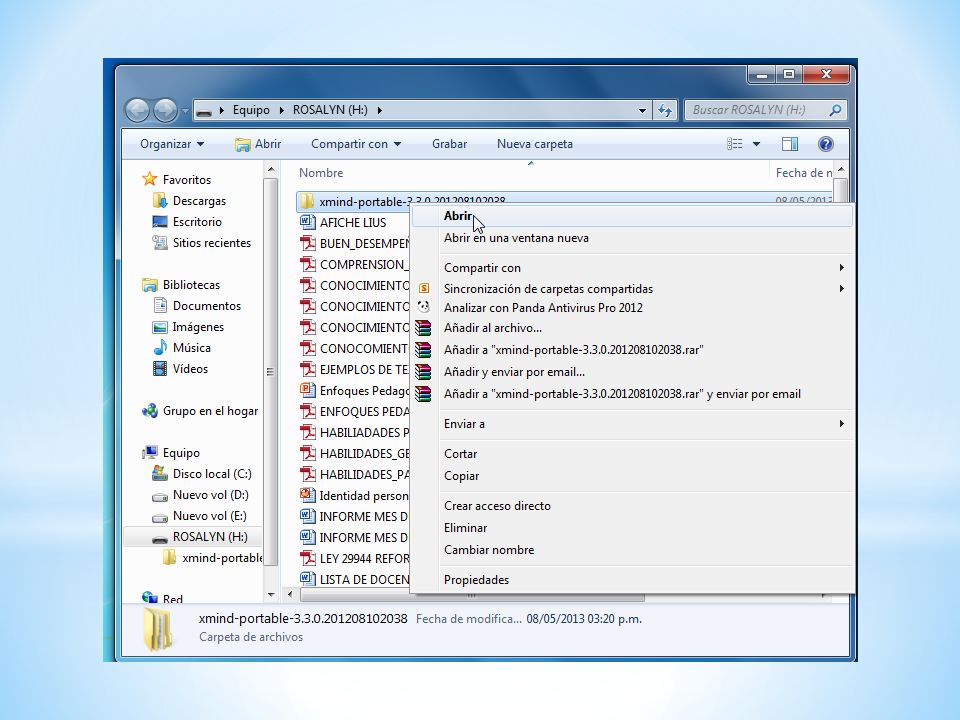Image resolution: width=960 pixels, height=720 pixels.
Task: Select the Nuevo vol (D:) drive icon
Action: pyautogui.click(x=160, y=495)
